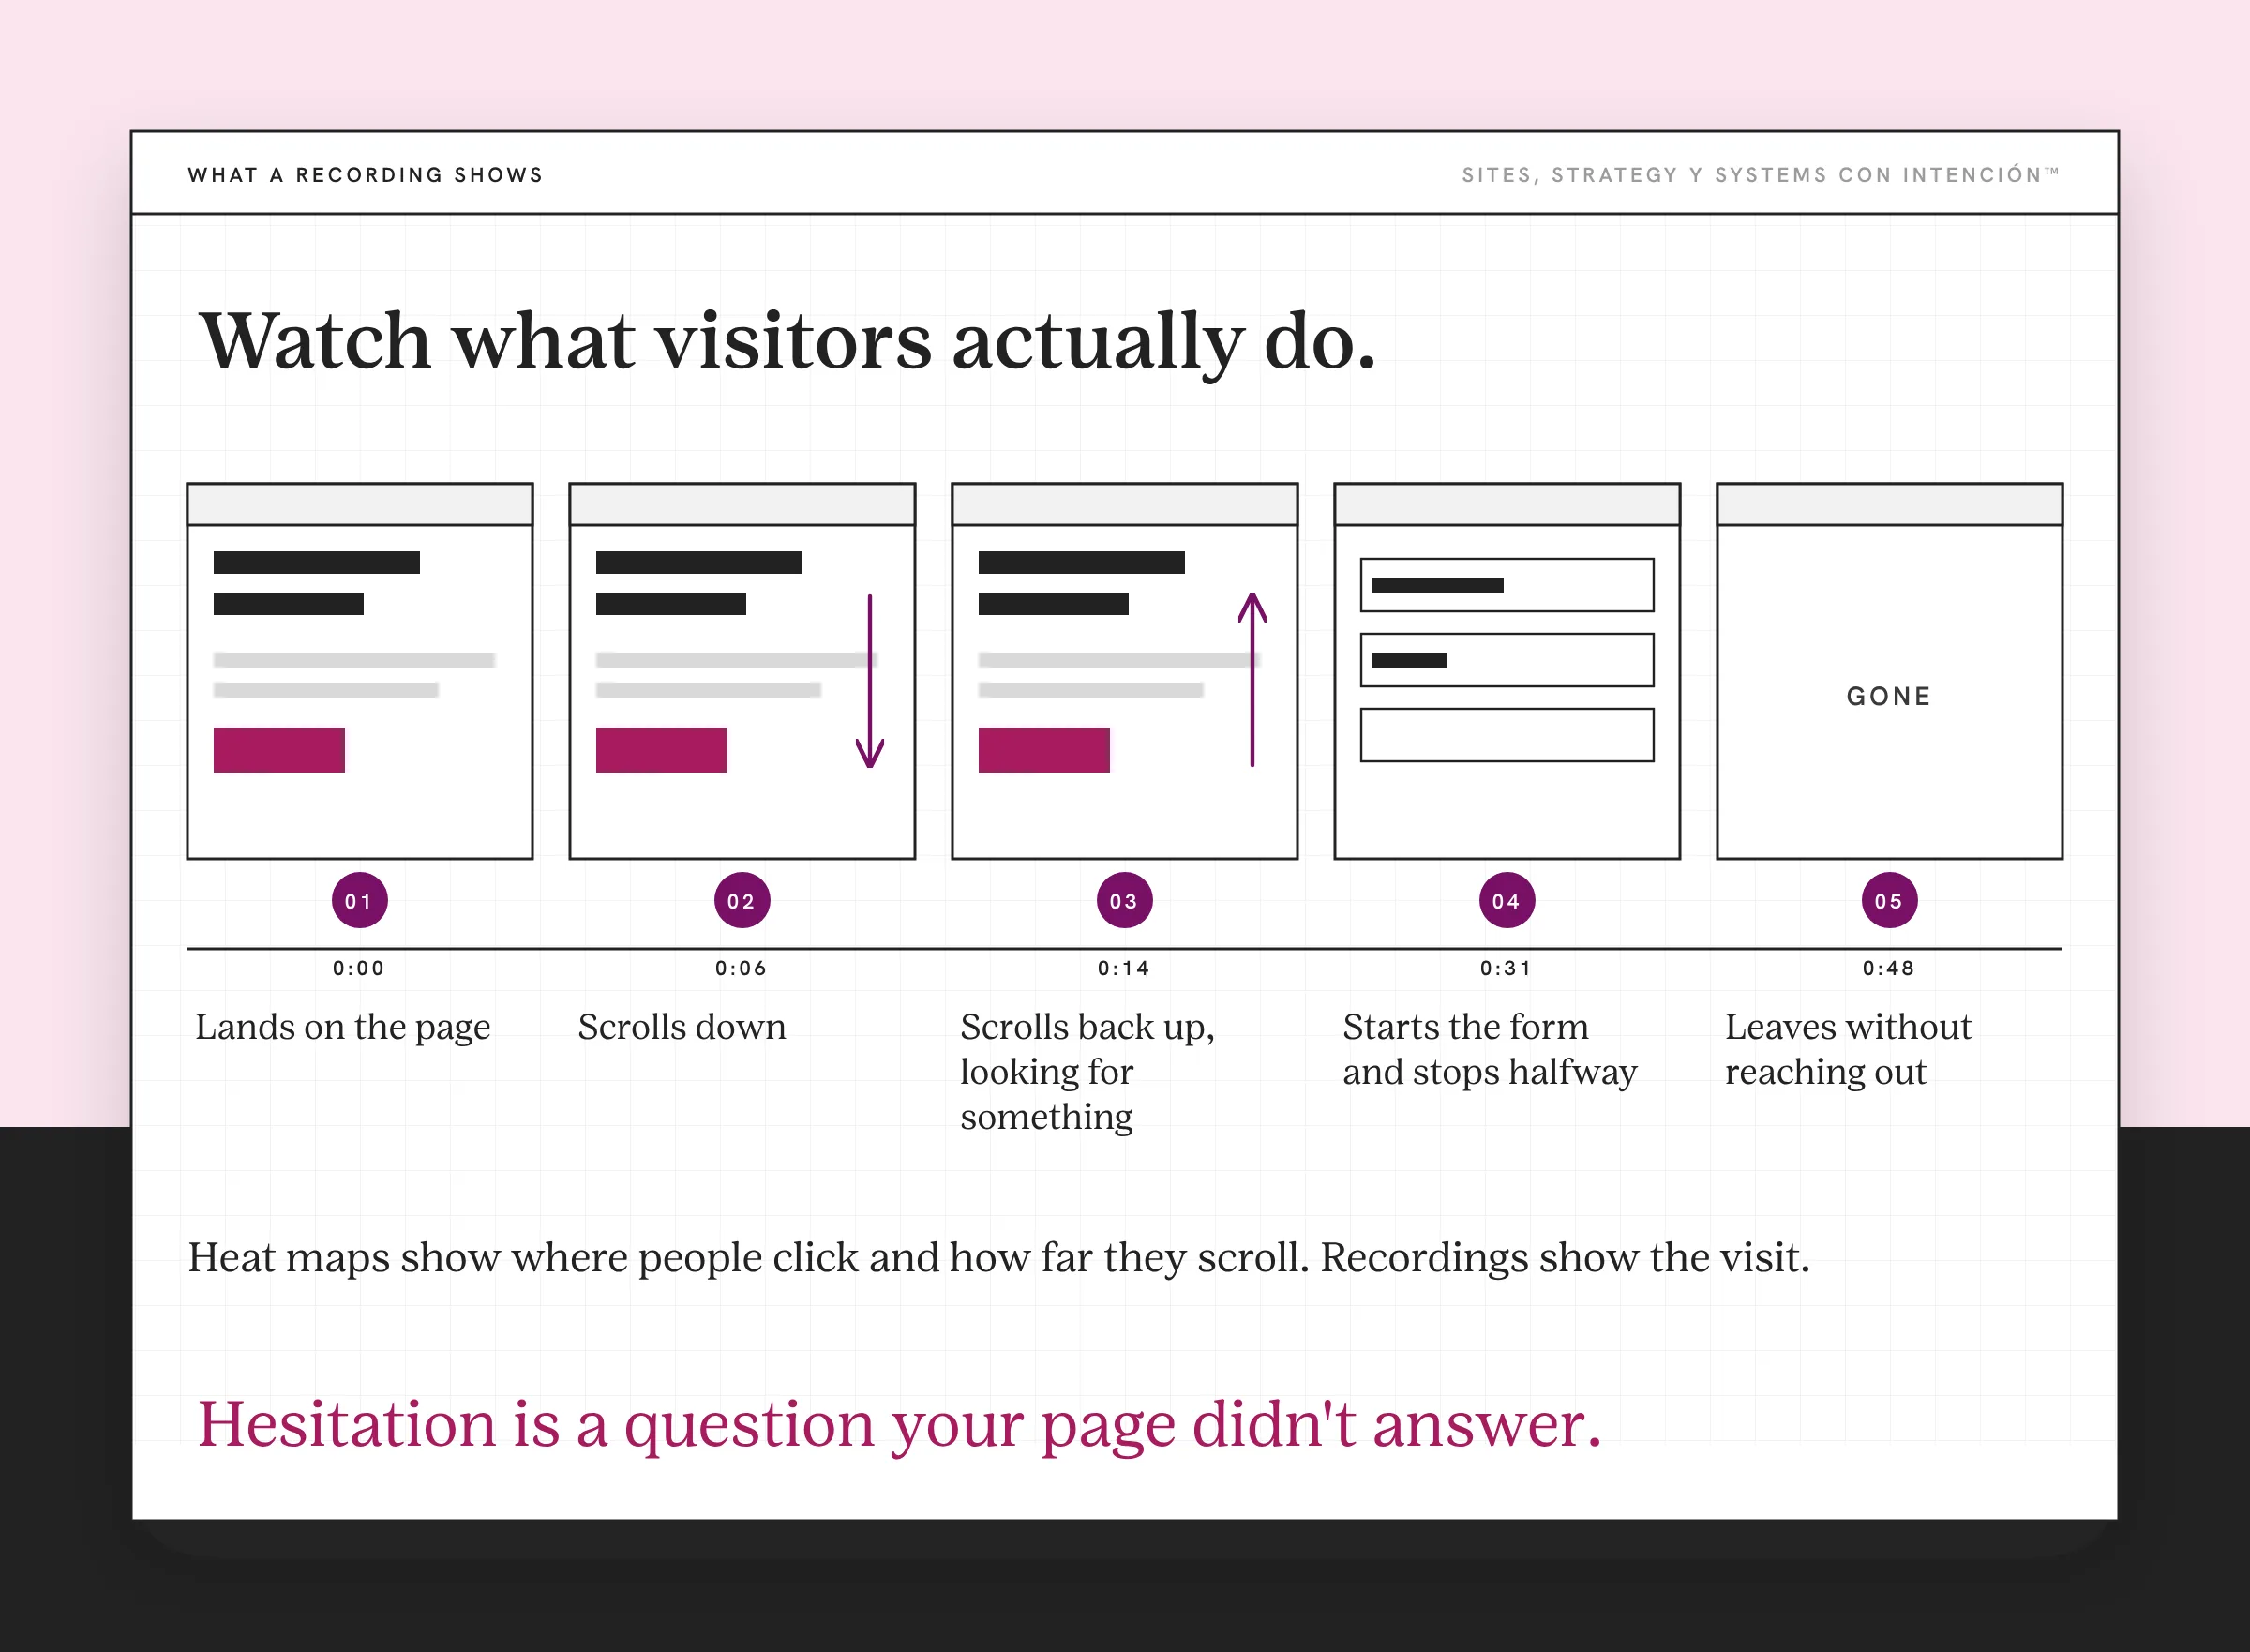Open the 'Scrolls down' wireframe thumbnail
Viewport: 2250px width, 1652px height.
[x=742, y=671]
